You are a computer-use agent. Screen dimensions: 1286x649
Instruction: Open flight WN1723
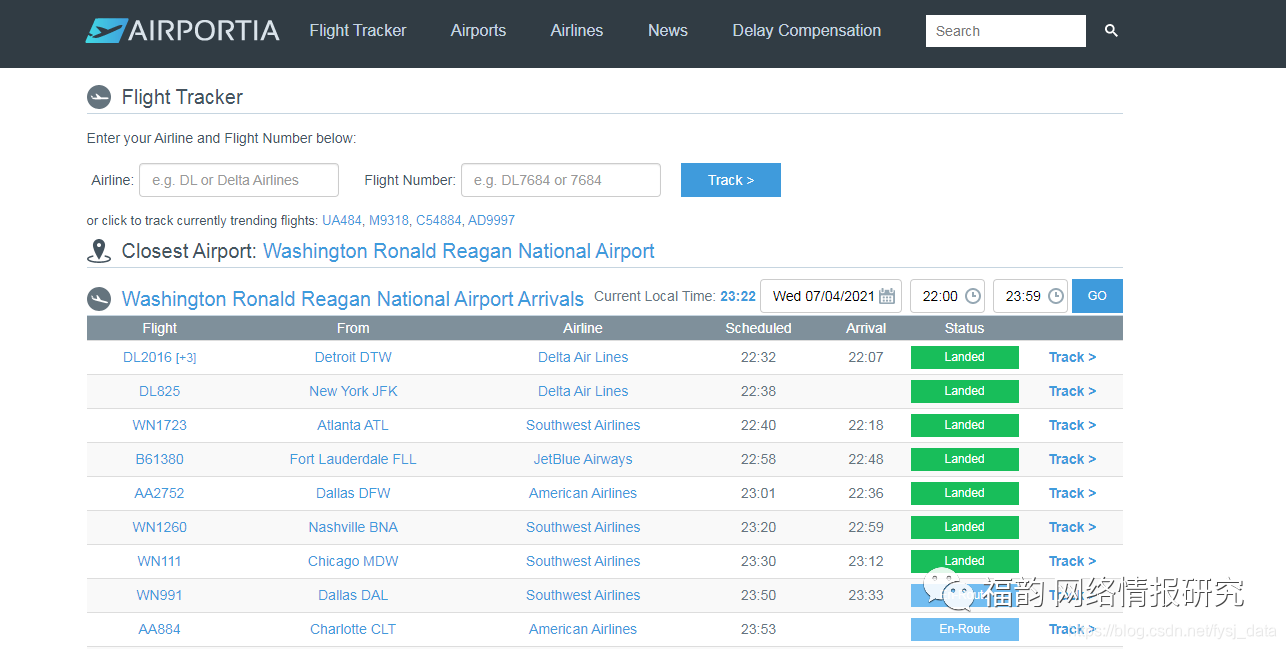pyautogui.click(x=160, y=425)
